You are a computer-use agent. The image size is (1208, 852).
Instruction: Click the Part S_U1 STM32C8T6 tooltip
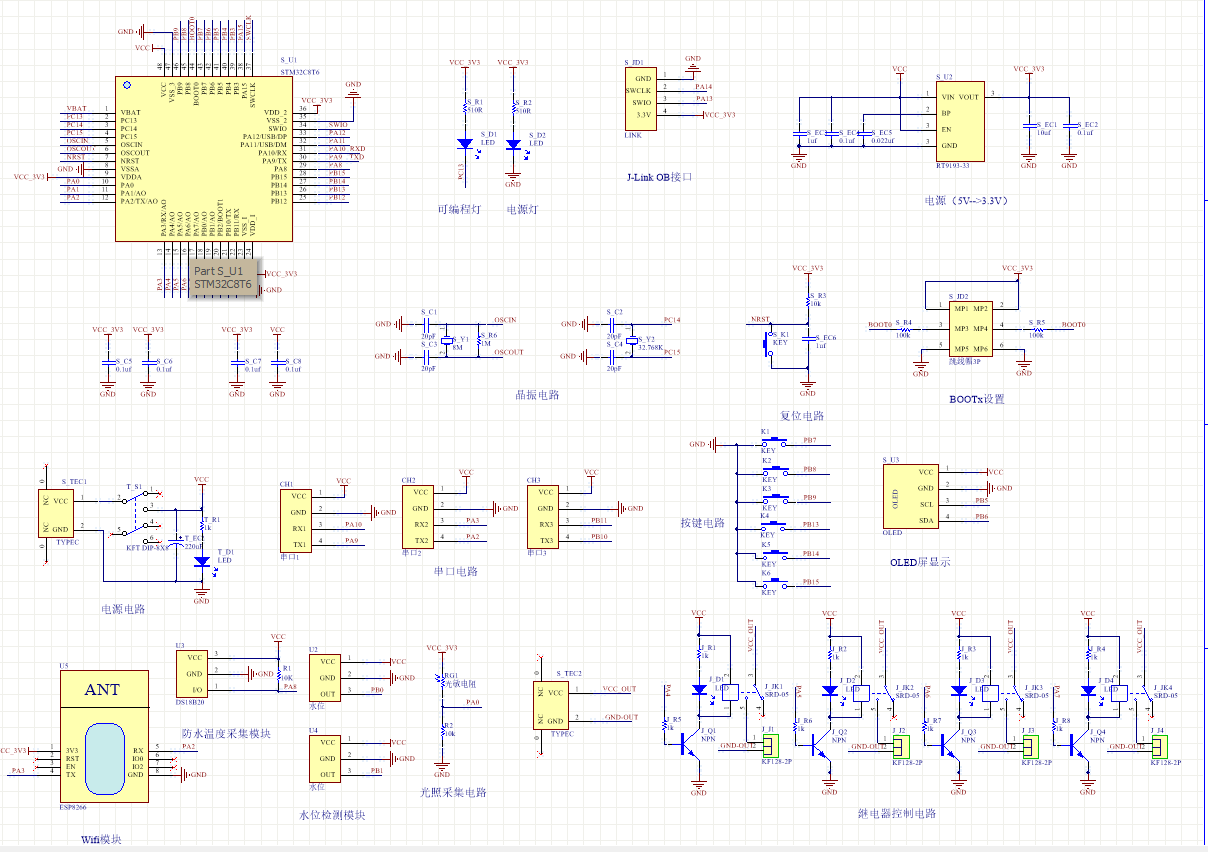click(223, 277)
